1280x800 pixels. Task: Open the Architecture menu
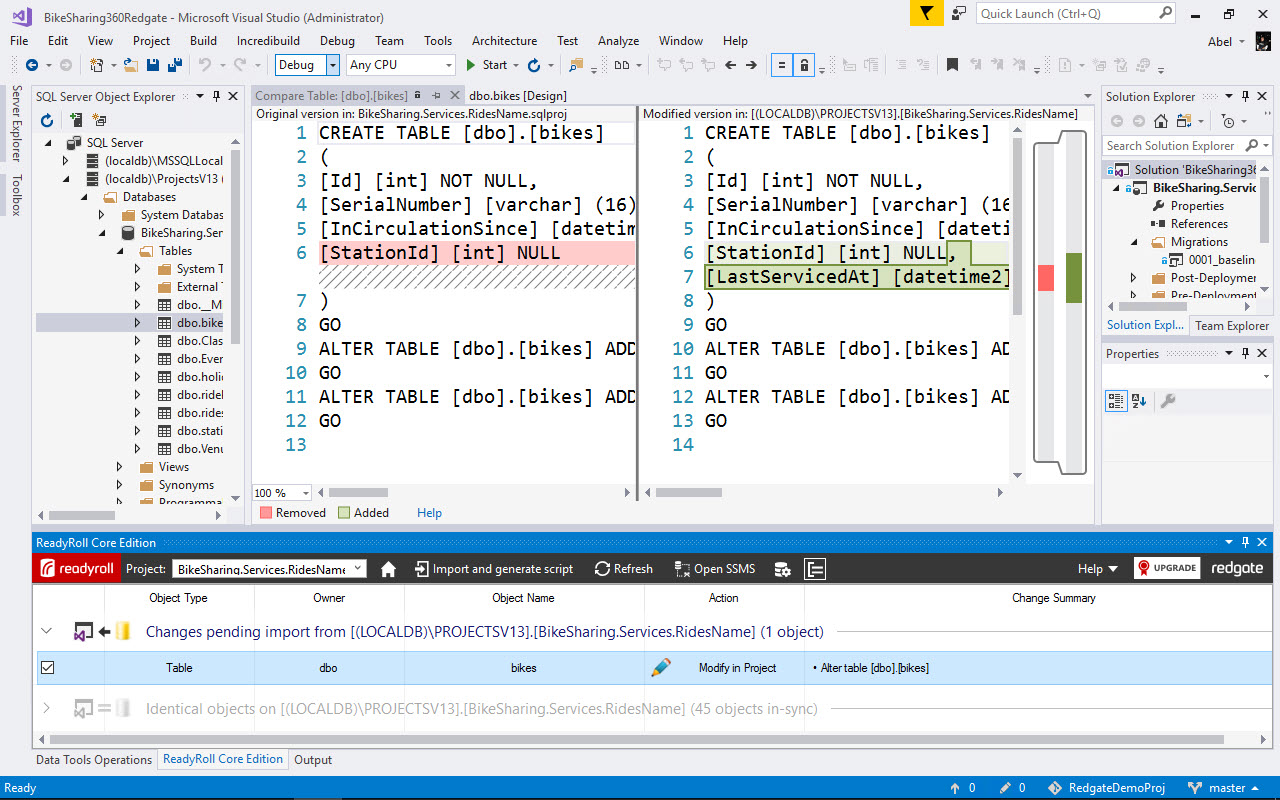pos(504,41)
